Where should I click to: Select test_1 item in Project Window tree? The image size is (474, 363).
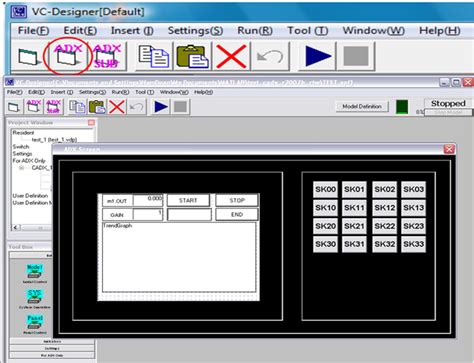click(x=54, y=140)
